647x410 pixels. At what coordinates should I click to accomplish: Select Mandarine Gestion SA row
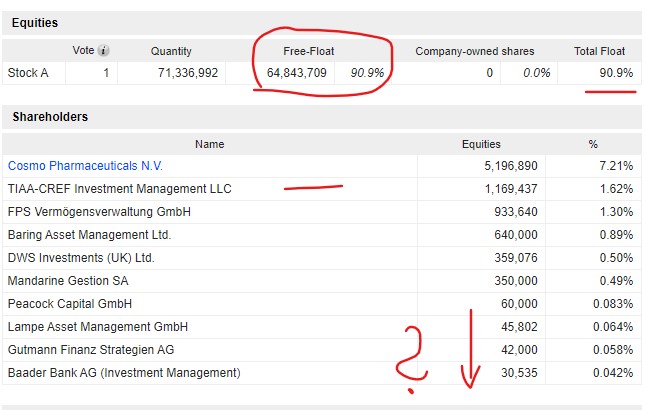pos(322,281)
